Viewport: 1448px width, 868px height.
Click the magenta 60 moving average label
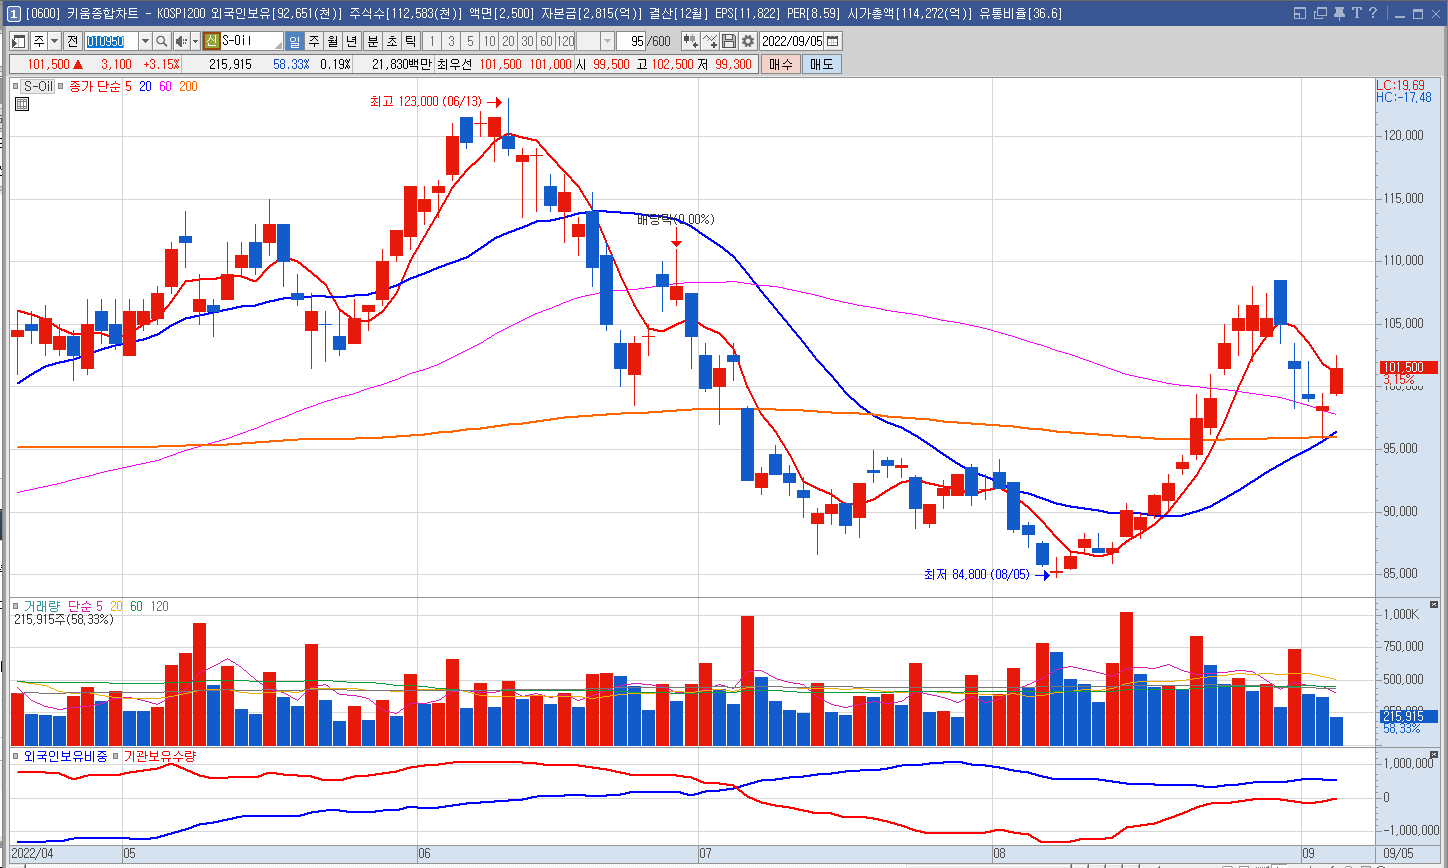coord(166,87)
